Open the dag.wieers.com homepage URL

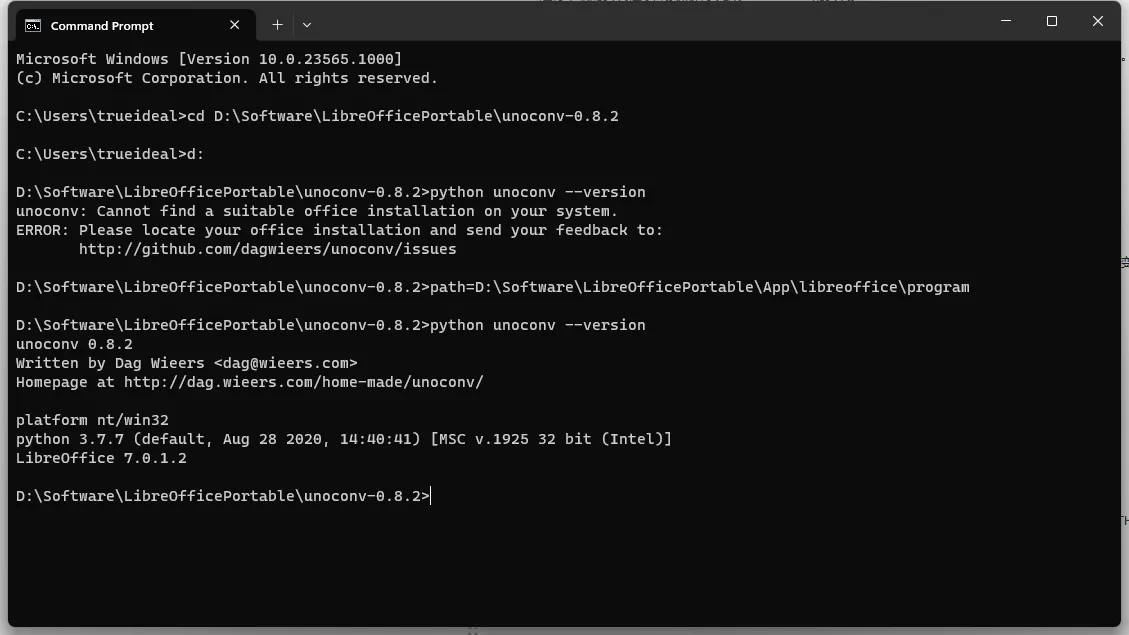(303, 382)
